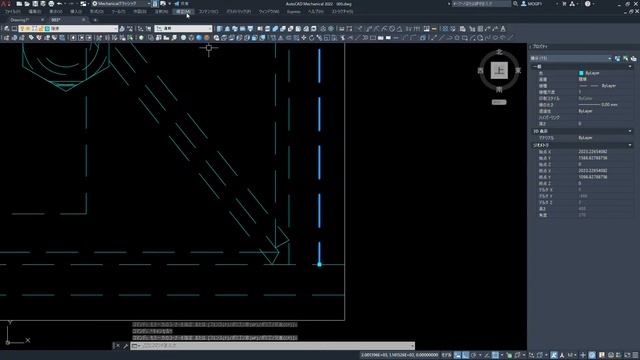
Task: Click the title bar search input field
Action: point(481,4)
